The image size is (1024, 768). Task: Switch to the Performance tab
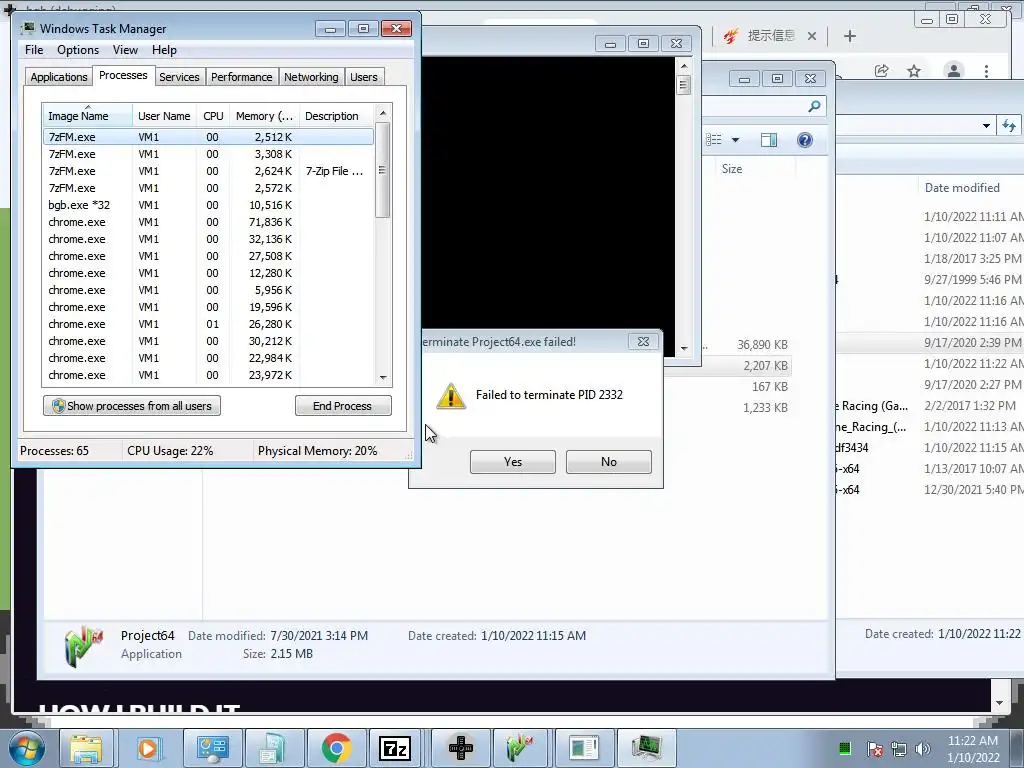tap(241, 77)
